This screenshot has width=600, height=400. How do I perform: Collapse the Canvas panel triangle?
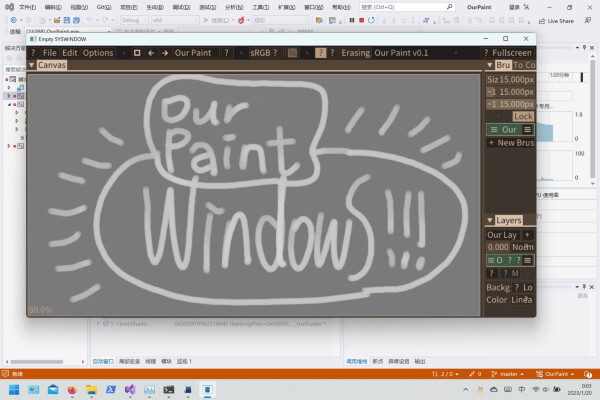tap(32, 65)
